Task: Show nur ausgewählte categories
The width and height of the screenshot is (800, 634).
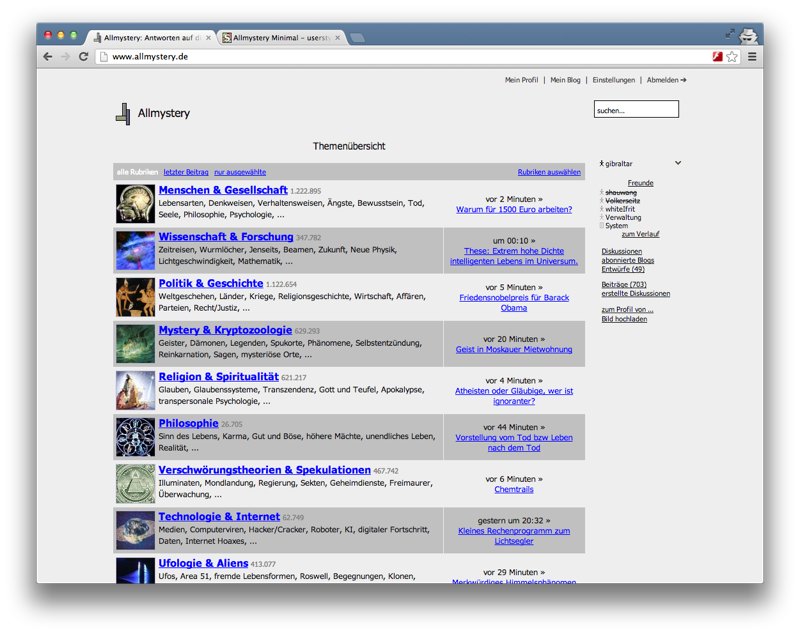Action: point(240,172)
